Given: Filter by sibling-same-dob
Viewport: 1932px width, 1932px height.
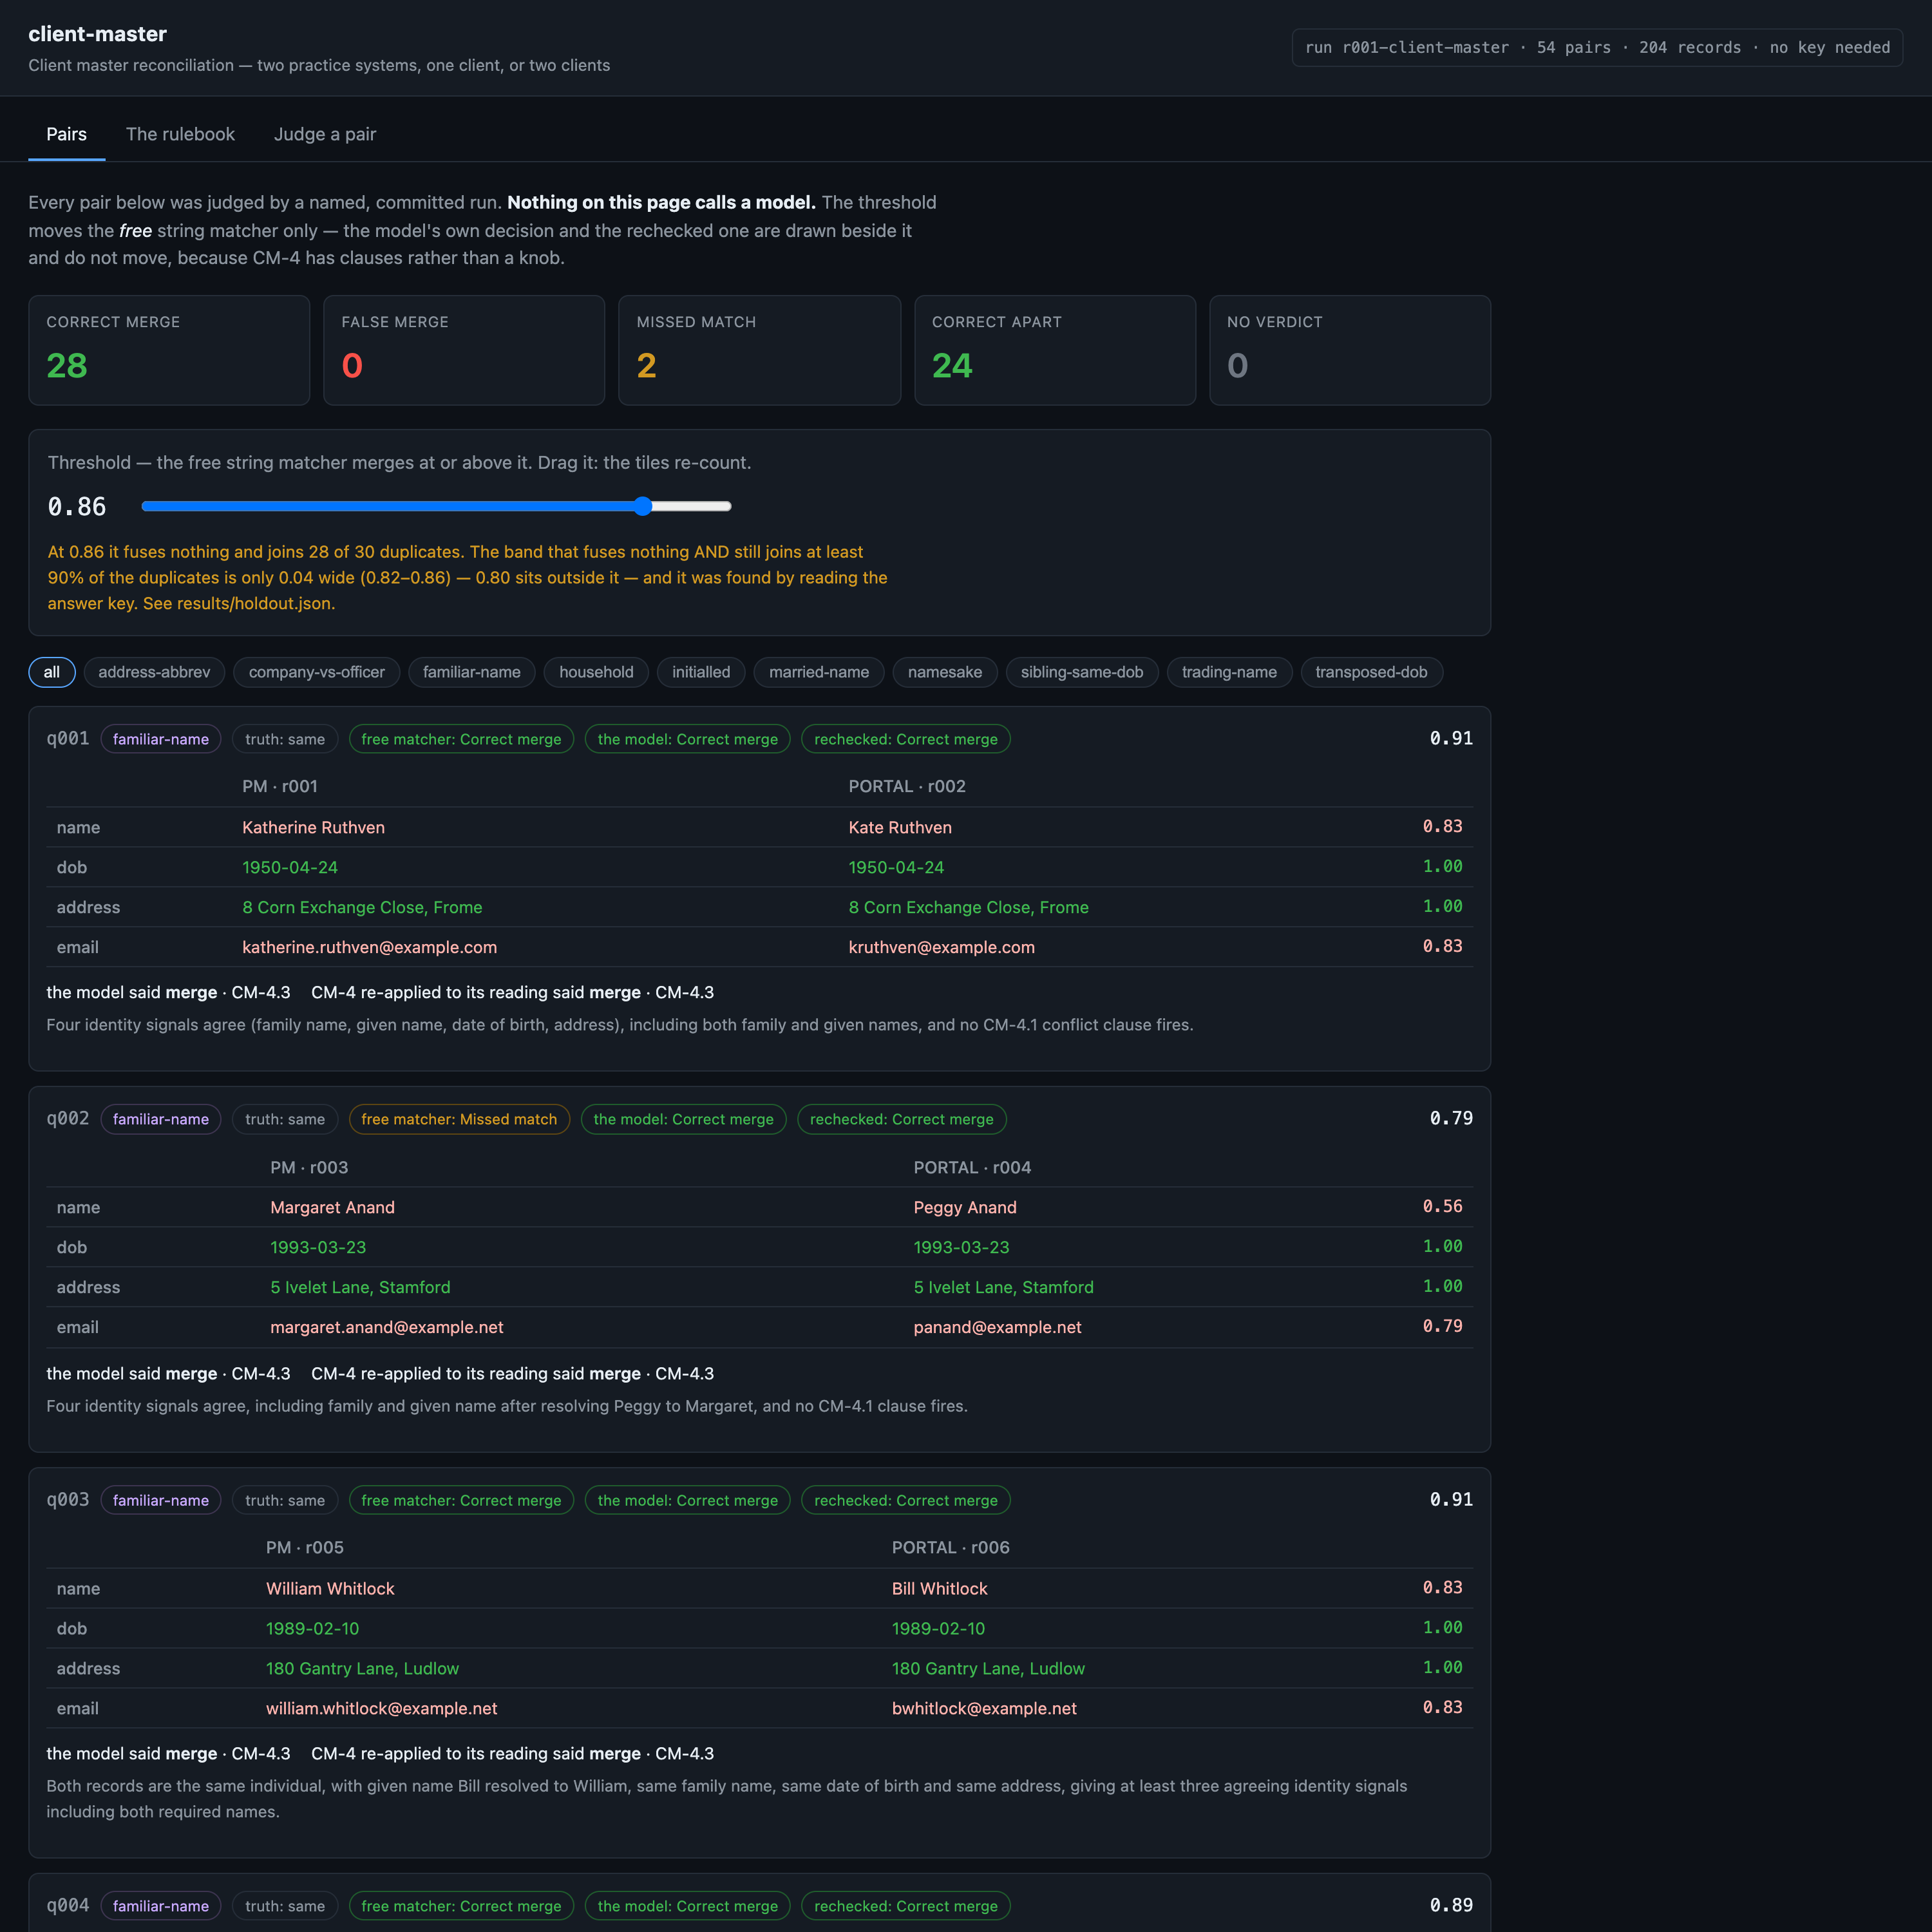Looking at the screenshot, I should (x=1082, y=672).
